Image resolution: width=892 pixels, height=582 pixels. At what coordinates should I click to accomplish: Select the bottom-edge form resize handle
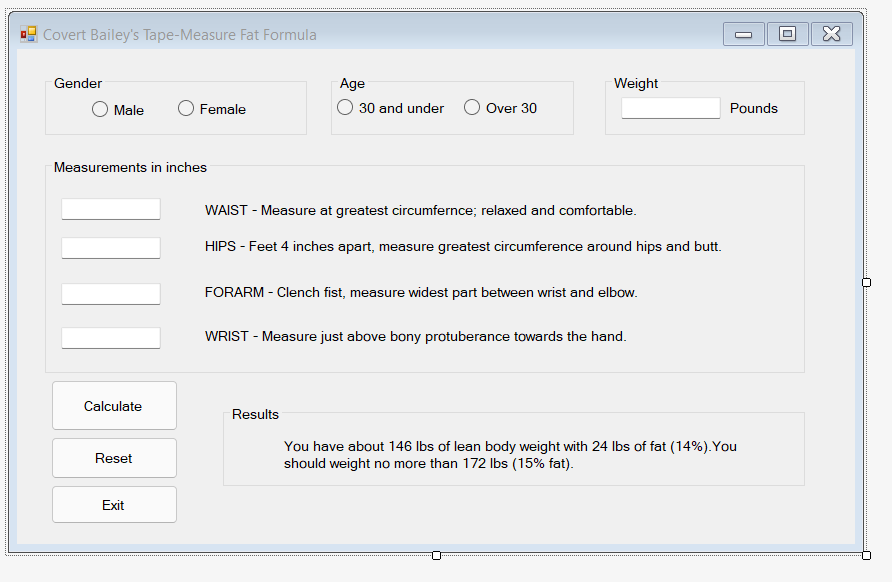[x=436, y=555]
